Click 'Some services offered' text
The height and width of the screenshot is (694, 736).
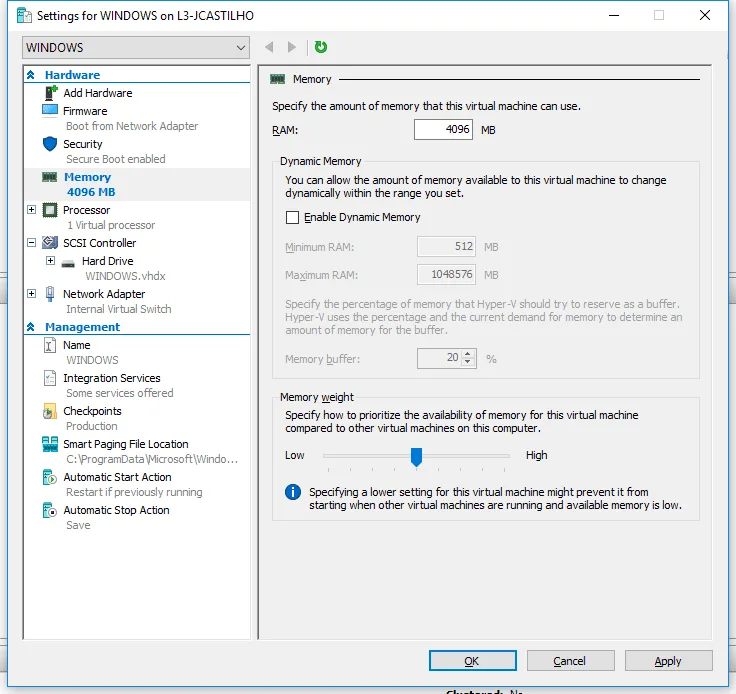pyautogui.click(x=120, y=393)
